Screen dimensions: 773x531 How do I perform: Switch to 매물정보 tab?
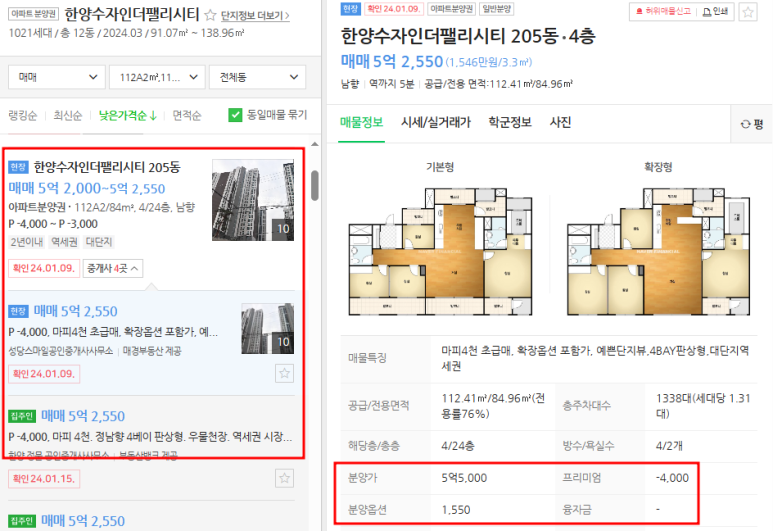[x=361, y=122]
